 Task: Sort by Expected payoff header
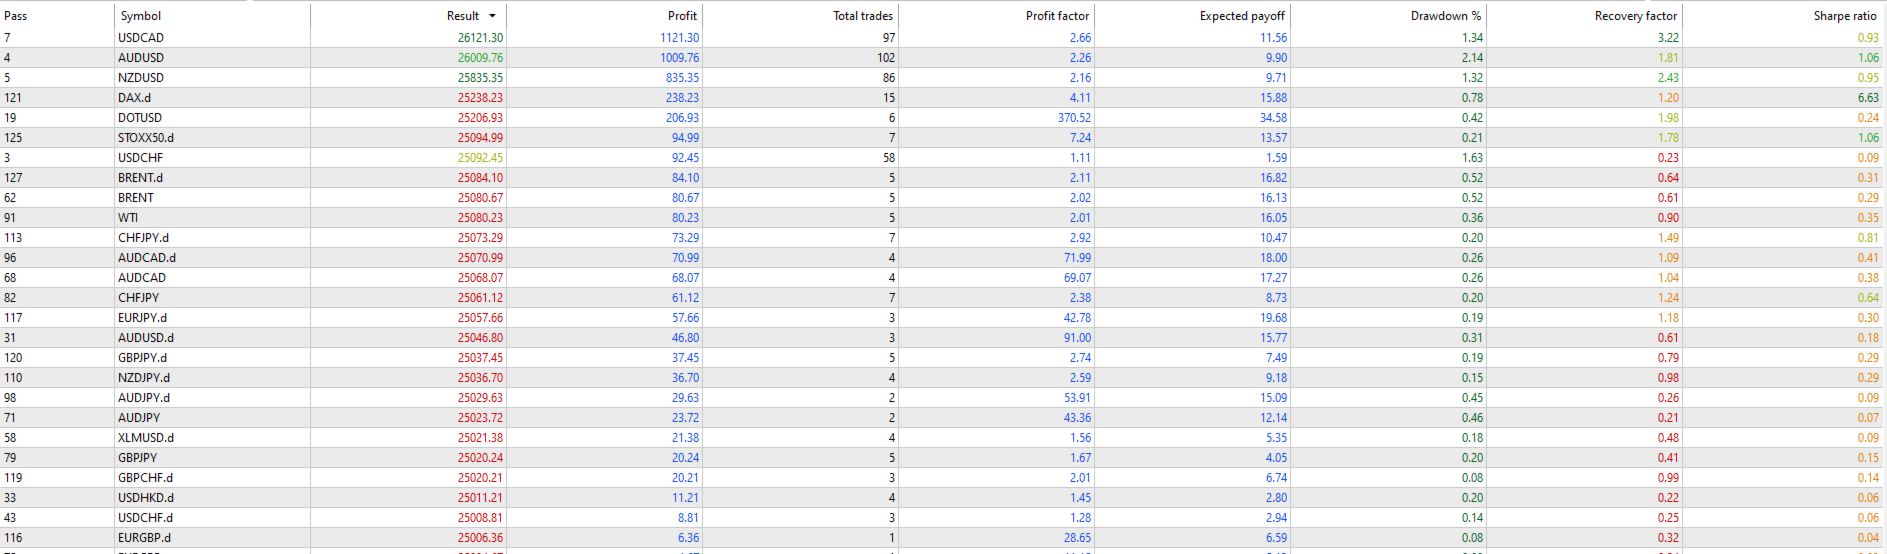tap(1242, 16)
